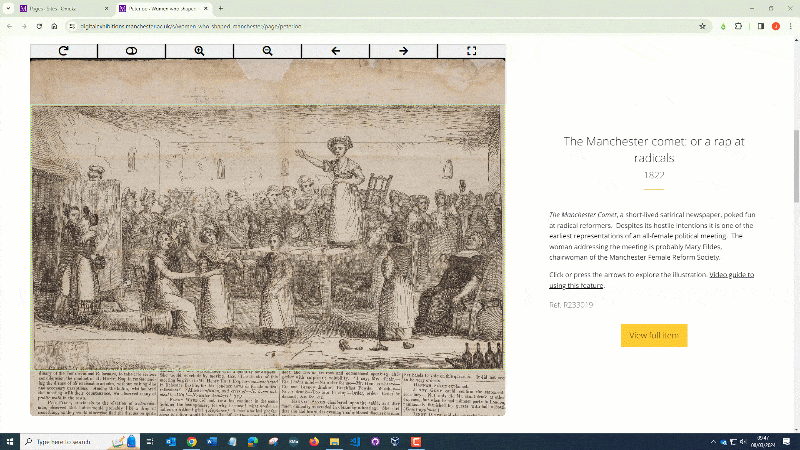Rotate the illustration with the rotate icon
The width and height of the screenshot is (800, 450).
coord(64,51)
